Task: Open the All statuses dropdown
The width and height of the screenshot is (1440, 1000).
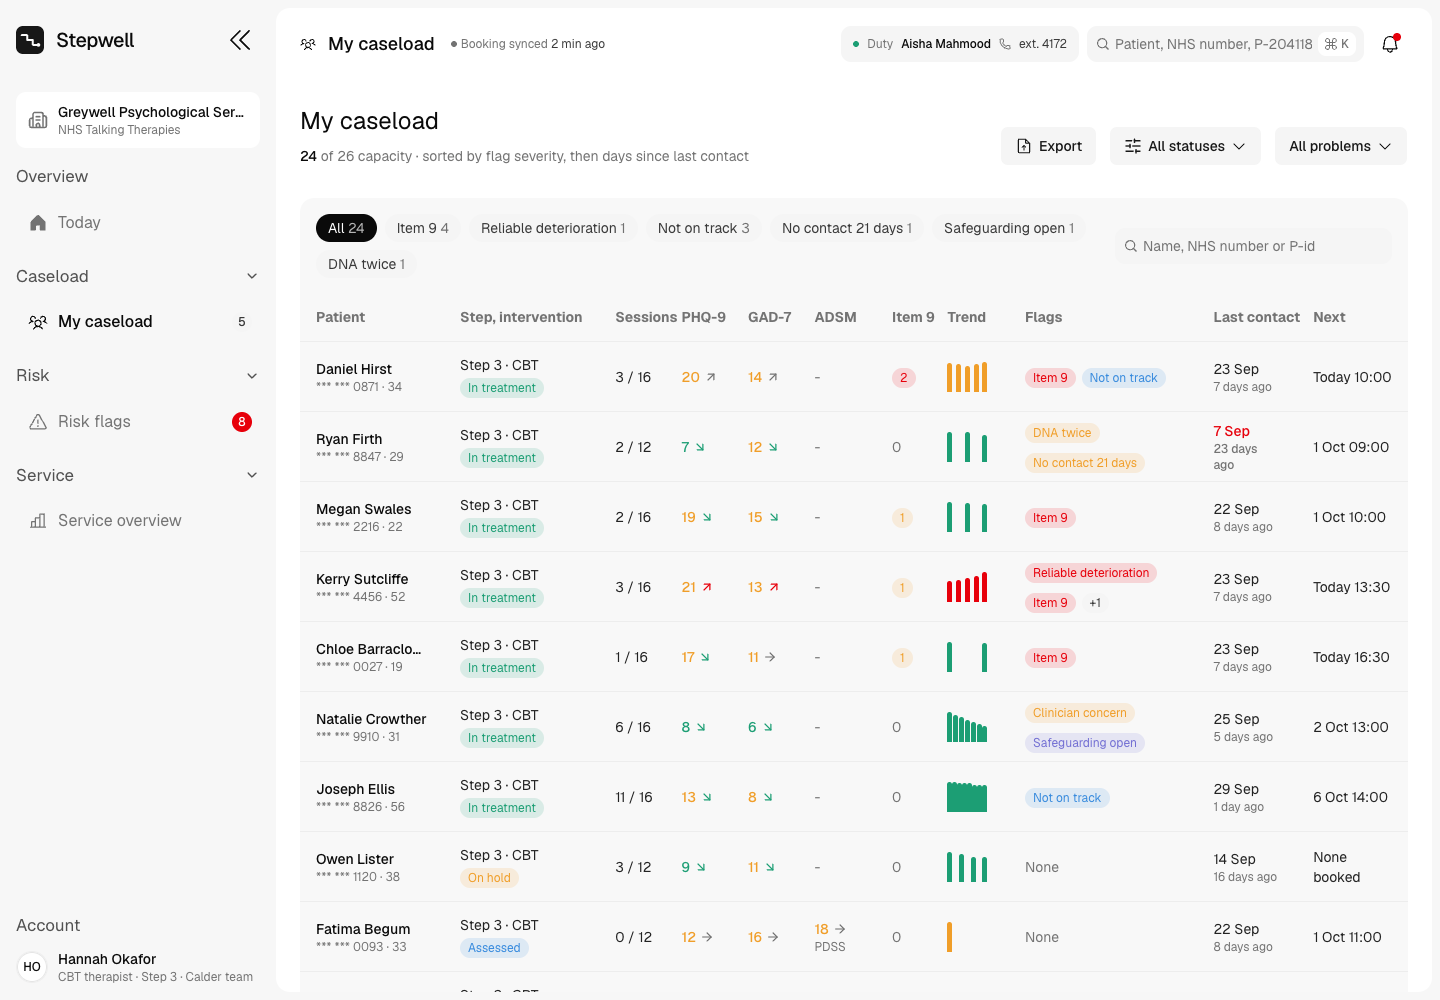Action: point(1185,146)
